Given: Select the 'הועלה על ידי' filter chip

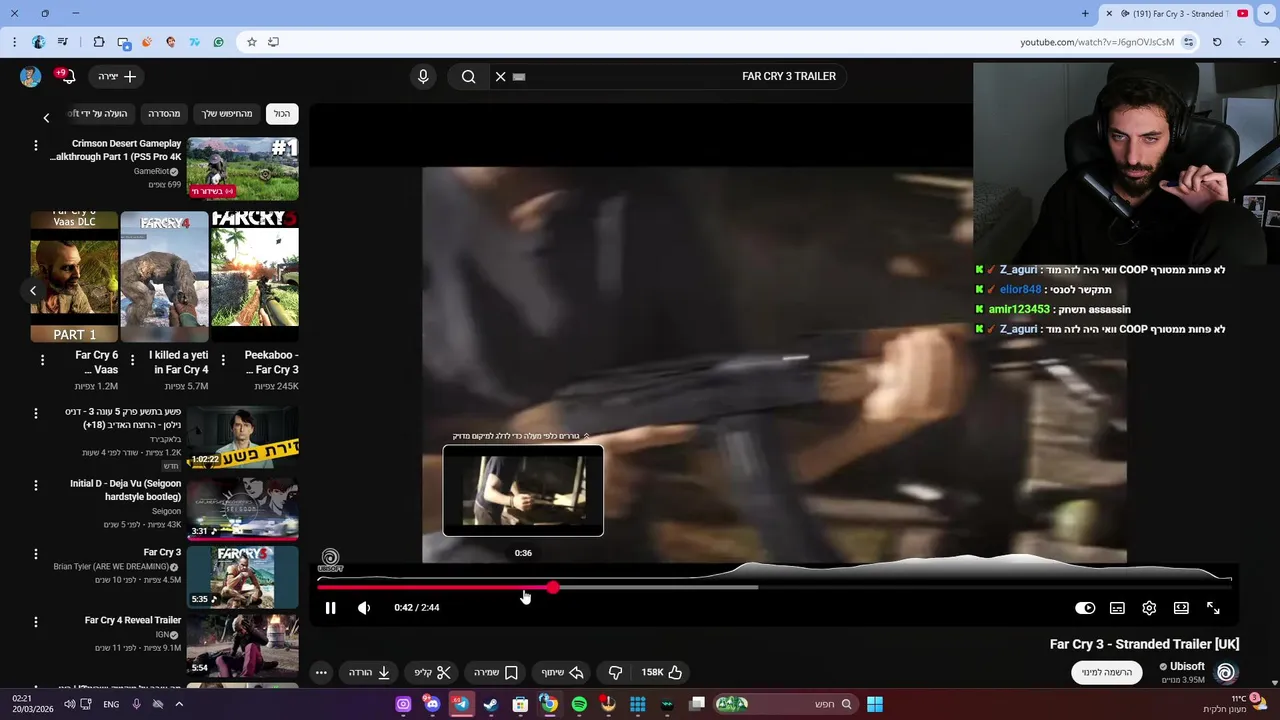Looking at the screenshot, I should 100,114.
